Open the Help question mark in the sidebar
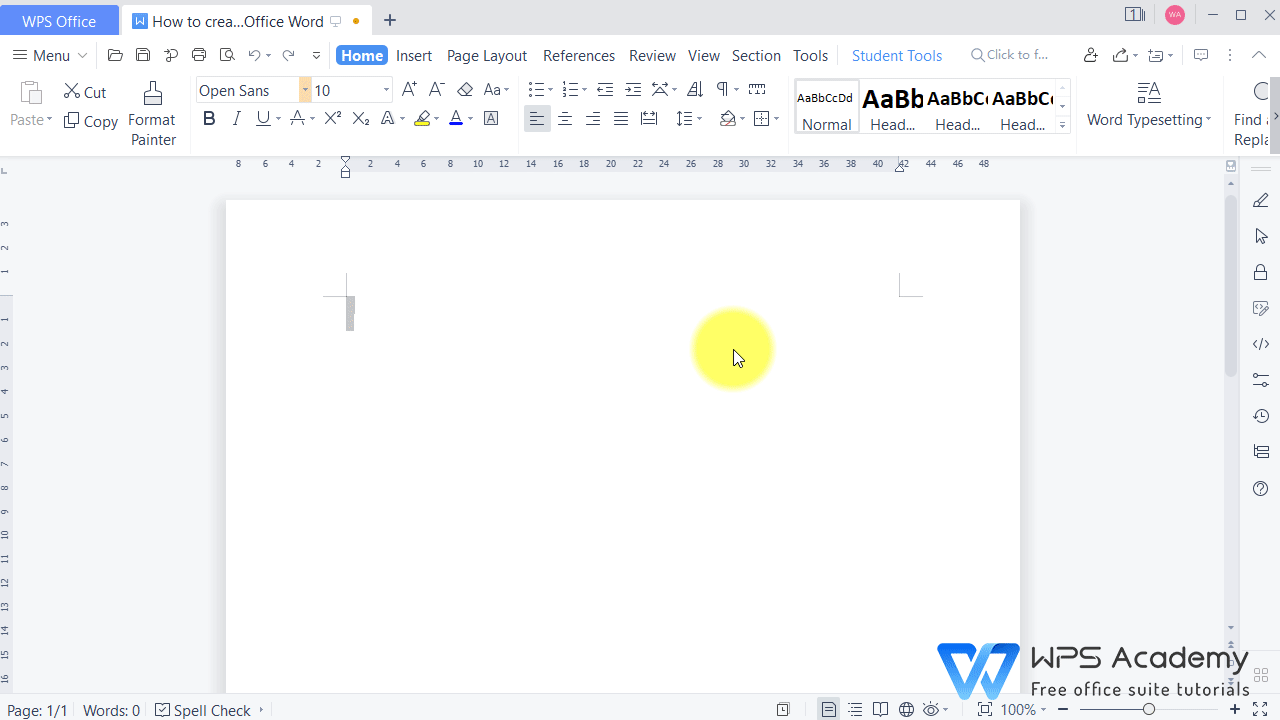Viewport: 1280px width, 720px height. pyautogui.click(x=1260, y=489)
